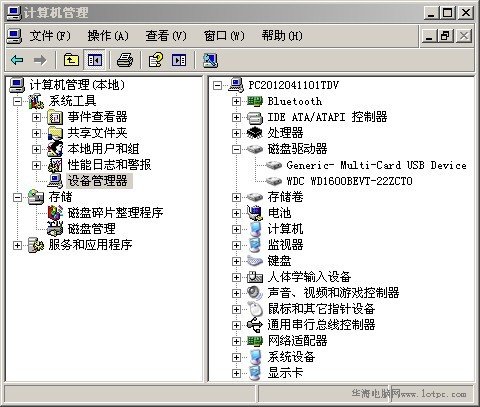
Task: Click the 本地用户和组 users icon
Action: [55, 149]
